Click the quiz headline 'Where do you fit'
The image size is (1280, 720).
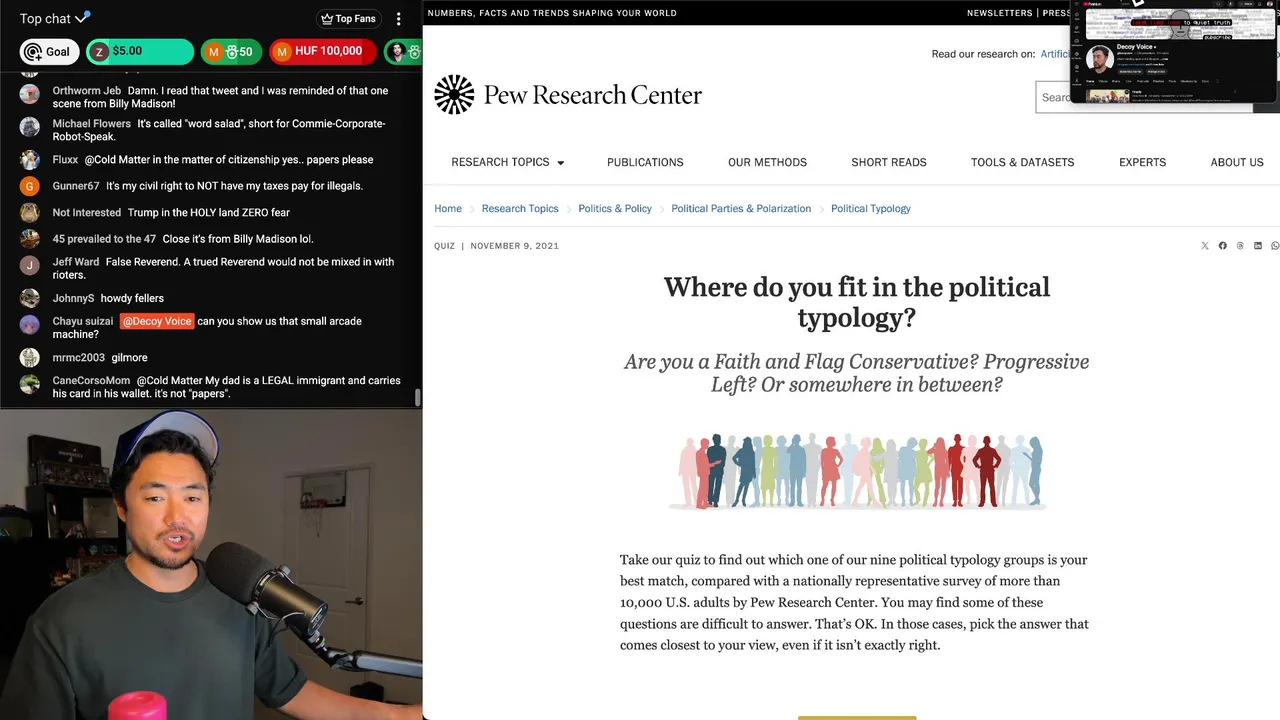coord(856,302)
